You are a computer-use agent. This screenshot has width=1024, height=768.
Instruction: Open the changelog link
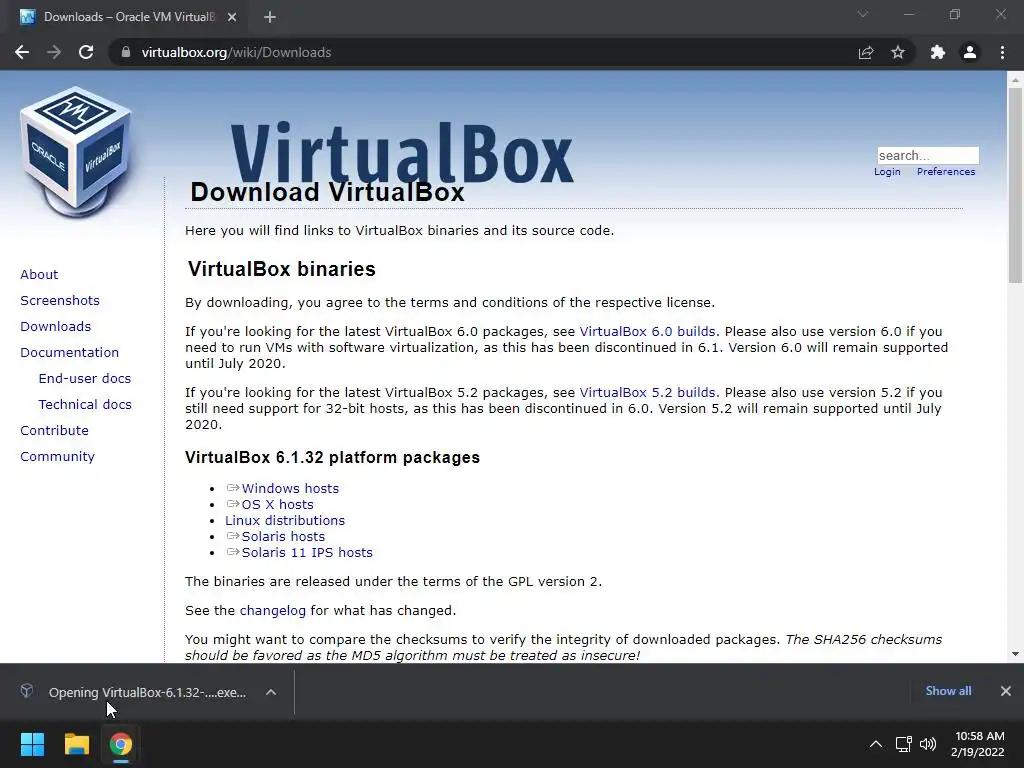[x=272, y=611]
